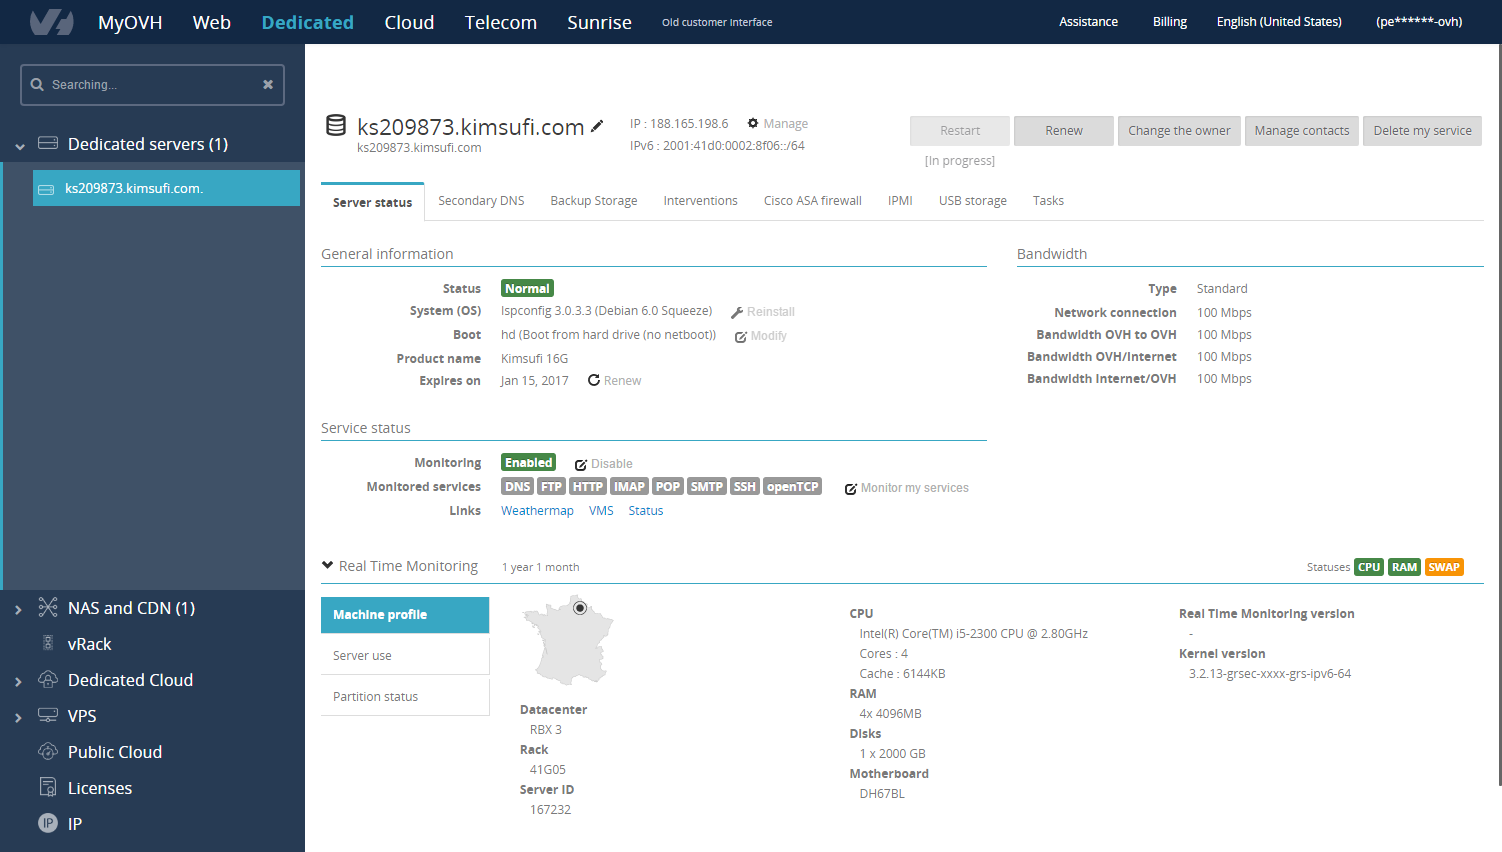Open the USB storage tab
This screenshot has width=1502, height=852.
tap(973, 201)
